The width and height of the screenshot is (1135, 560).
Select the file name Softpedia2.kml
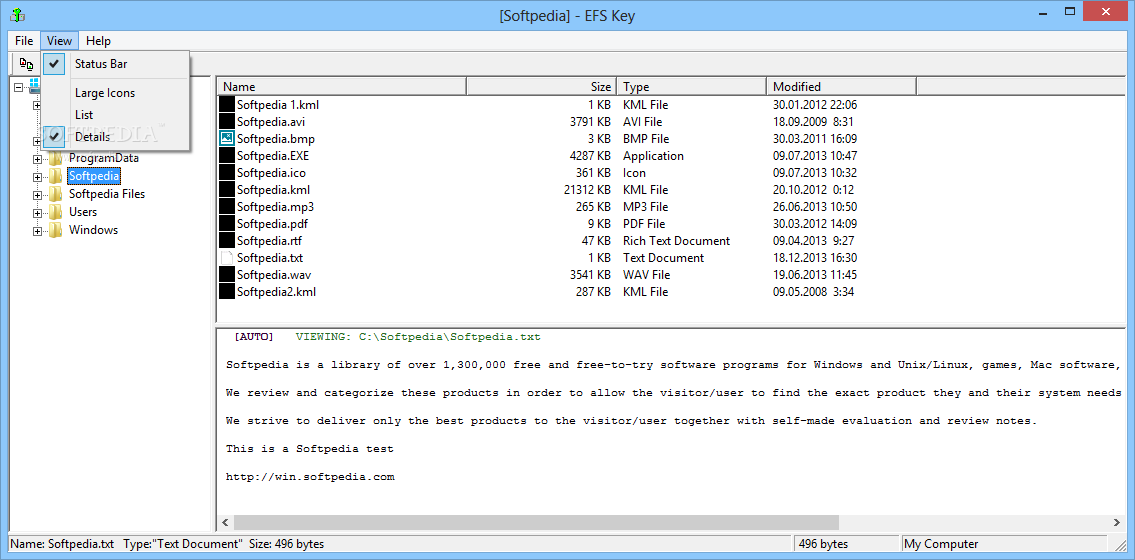tap(277, 292)
